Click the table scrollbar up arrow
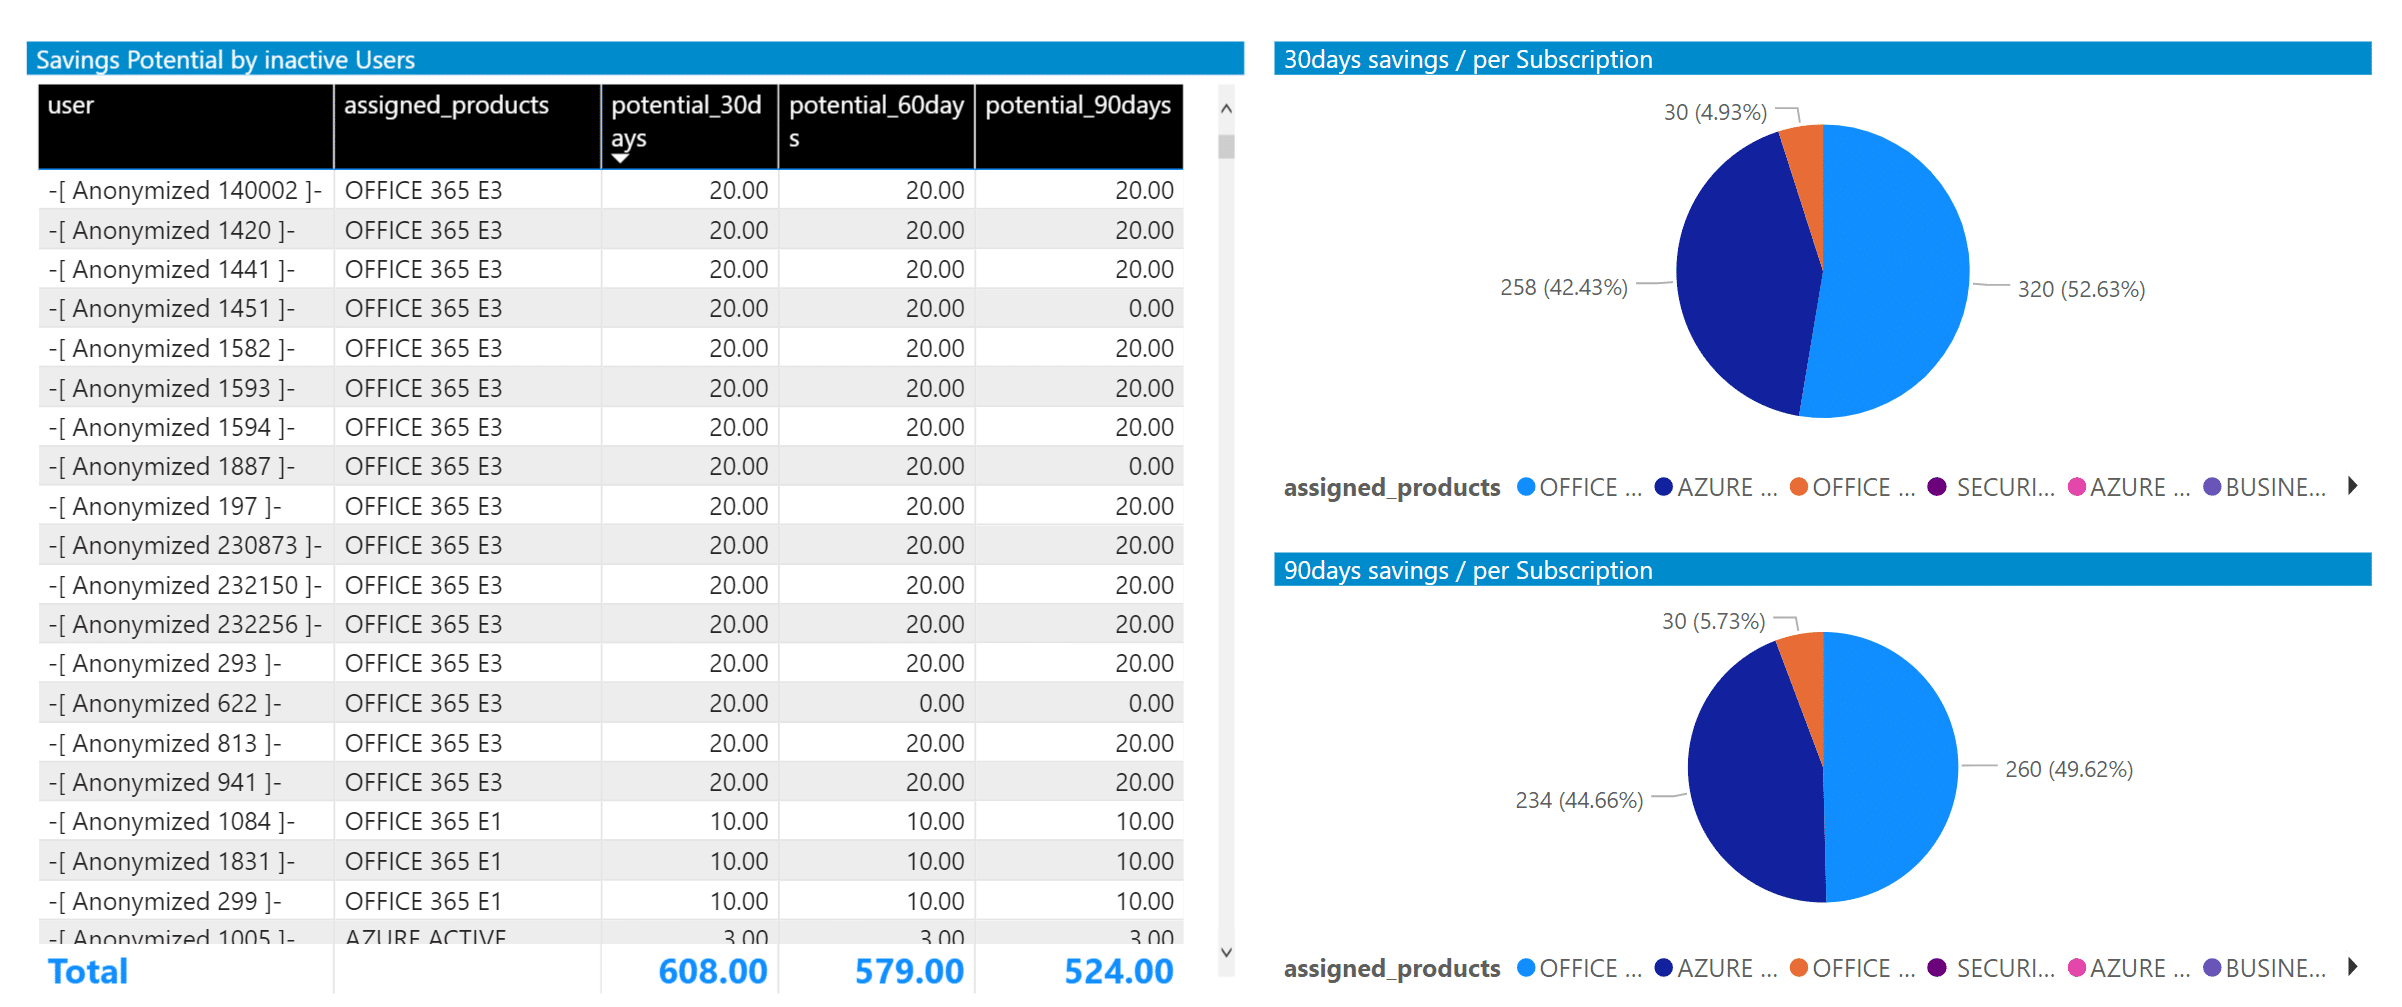 tap(1226, 109)
